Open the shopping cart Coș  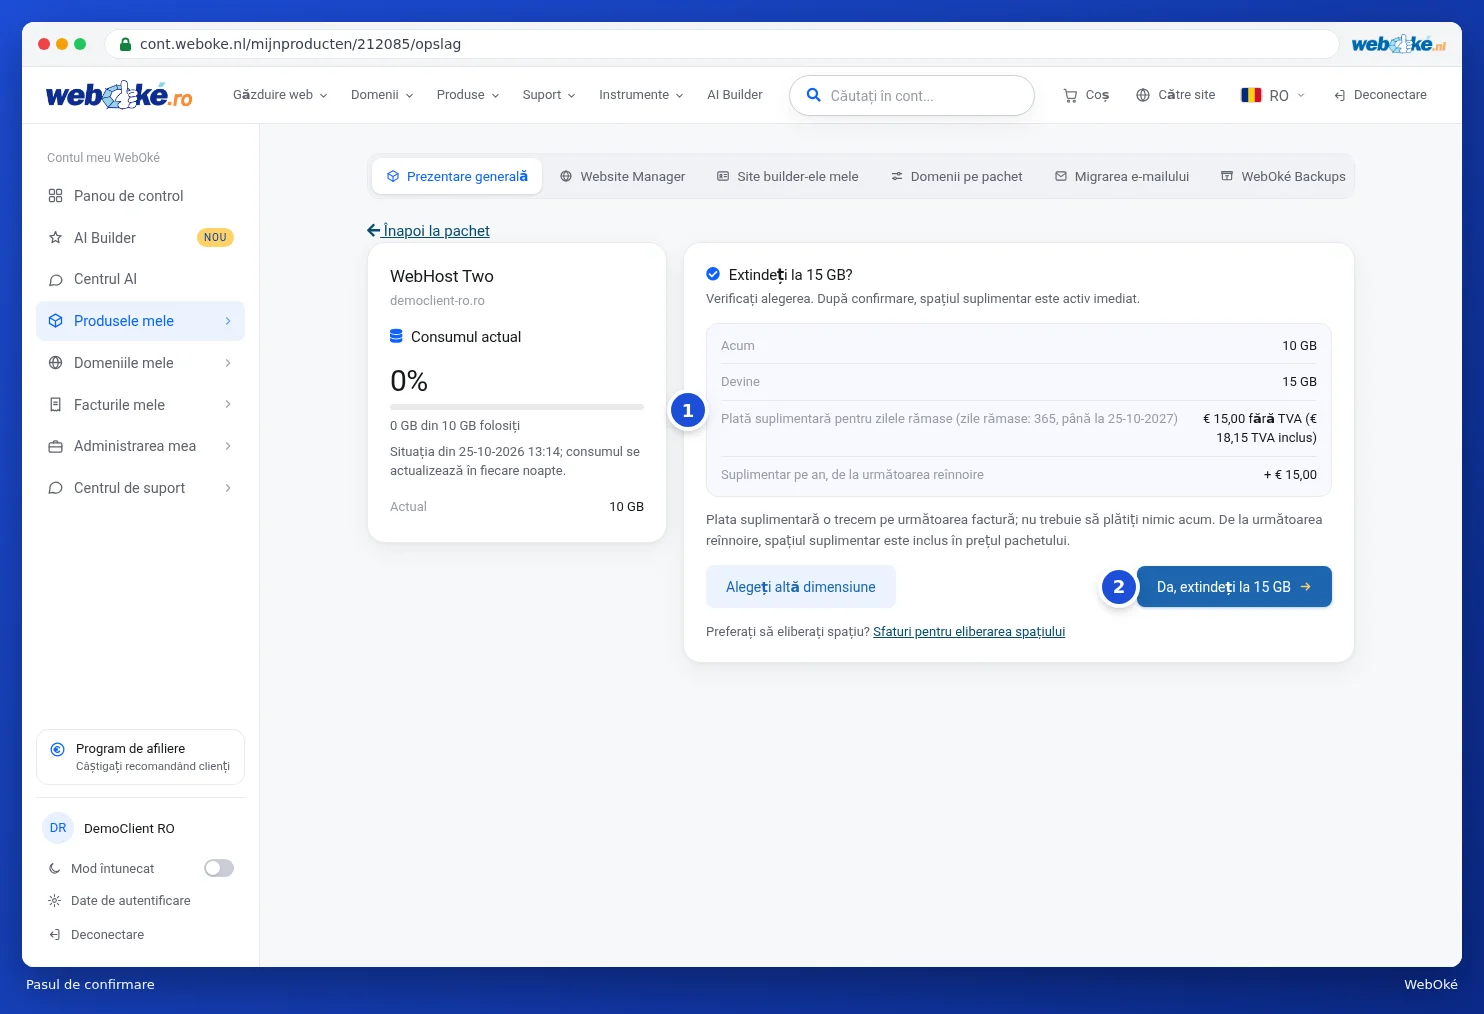(1086, 95)
